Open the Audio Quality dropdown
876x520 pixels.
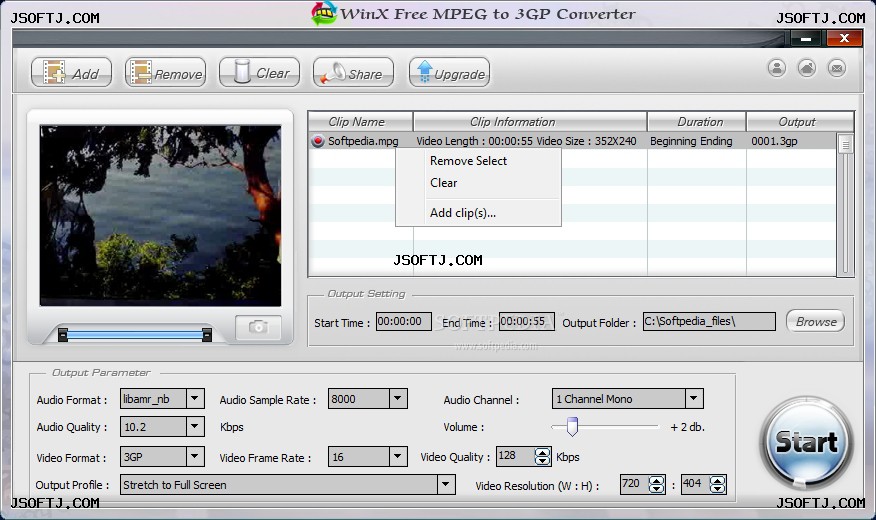pos(194,427)
